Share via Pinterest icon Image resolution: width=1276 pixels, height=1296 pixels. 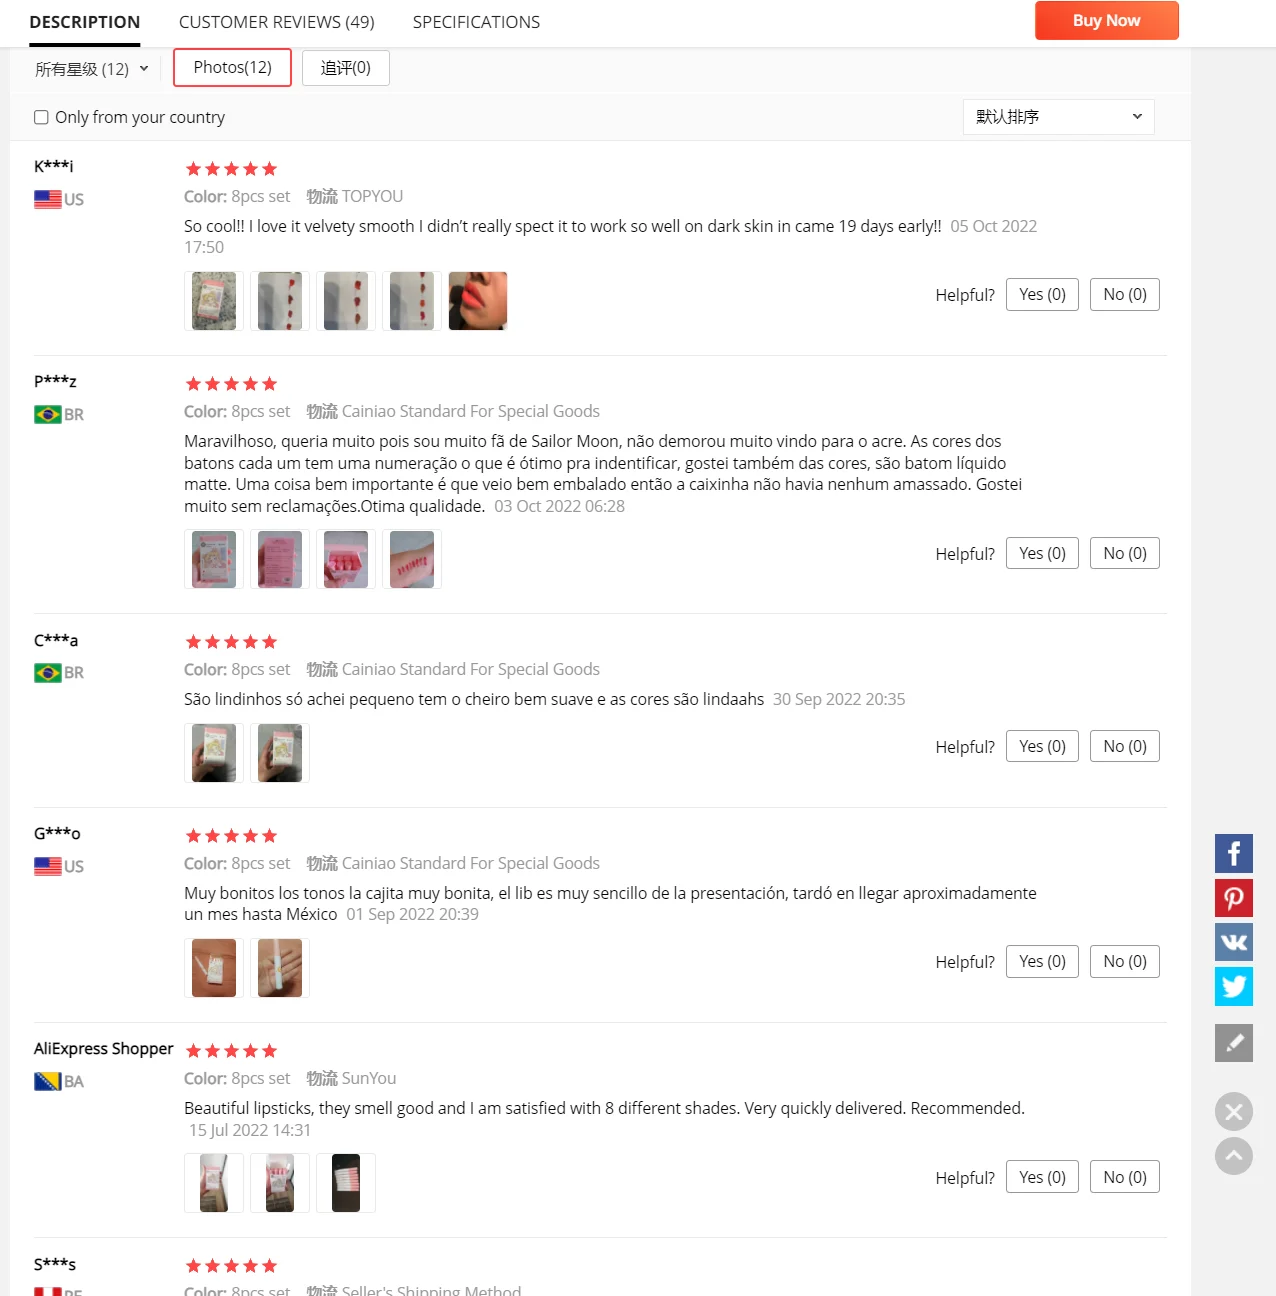coord(1234,898)
